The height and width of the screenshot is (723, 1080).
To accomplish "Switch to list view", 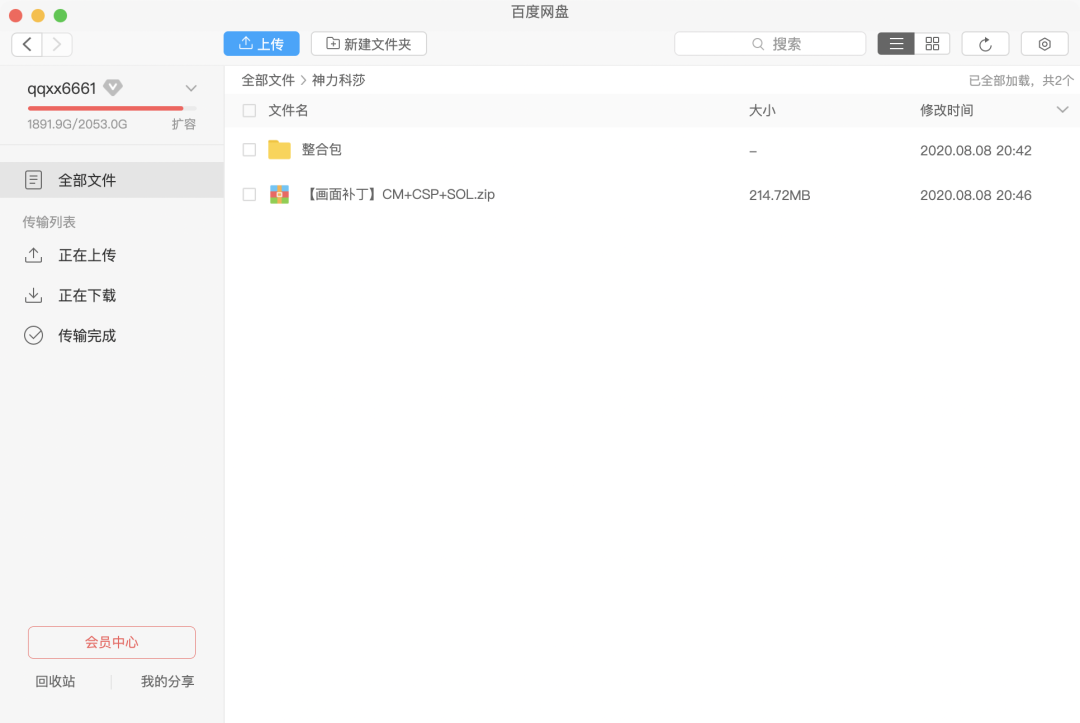I will 896,44.
